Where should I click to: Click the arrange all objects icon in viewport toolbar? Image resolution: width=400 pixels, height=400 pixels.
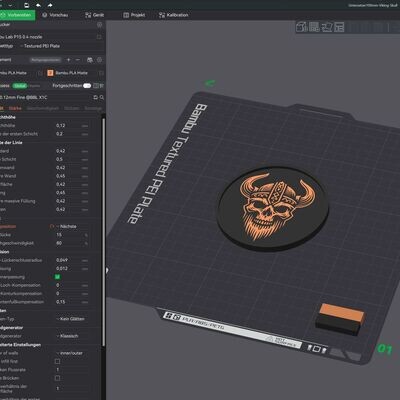339,27
